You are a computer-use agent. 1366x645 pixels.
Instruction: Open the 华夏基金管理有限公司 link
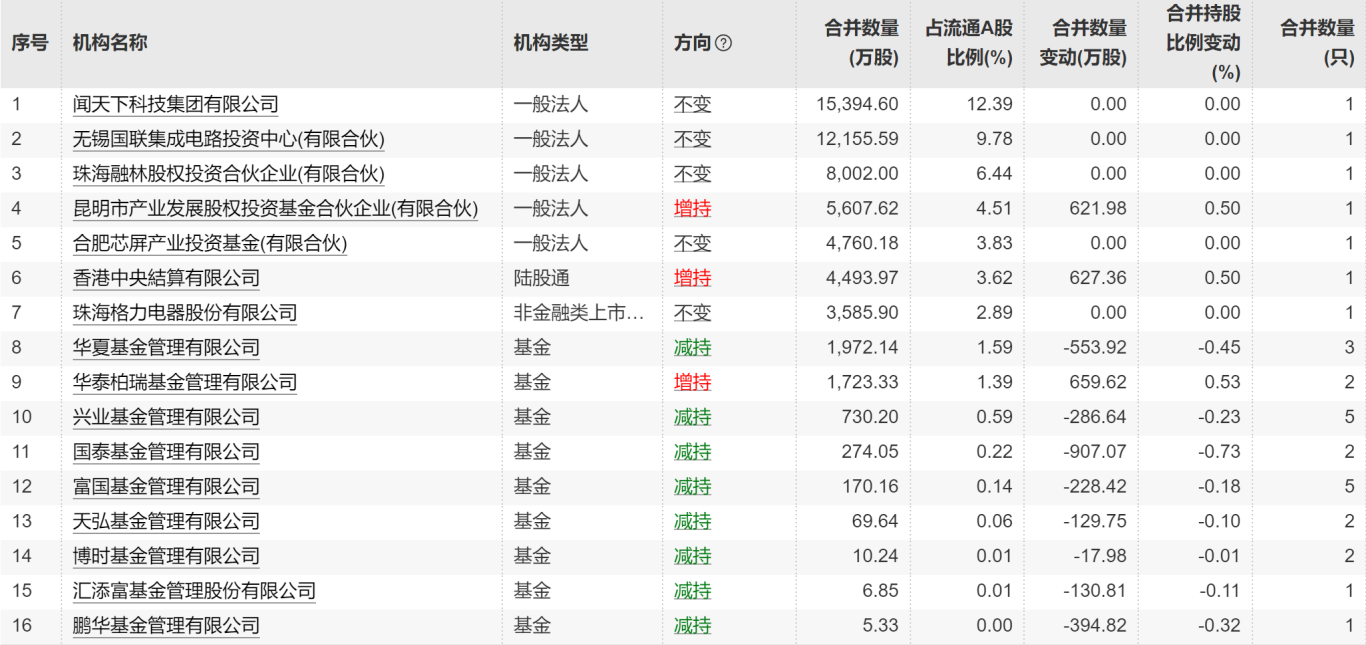coord(166,348)
